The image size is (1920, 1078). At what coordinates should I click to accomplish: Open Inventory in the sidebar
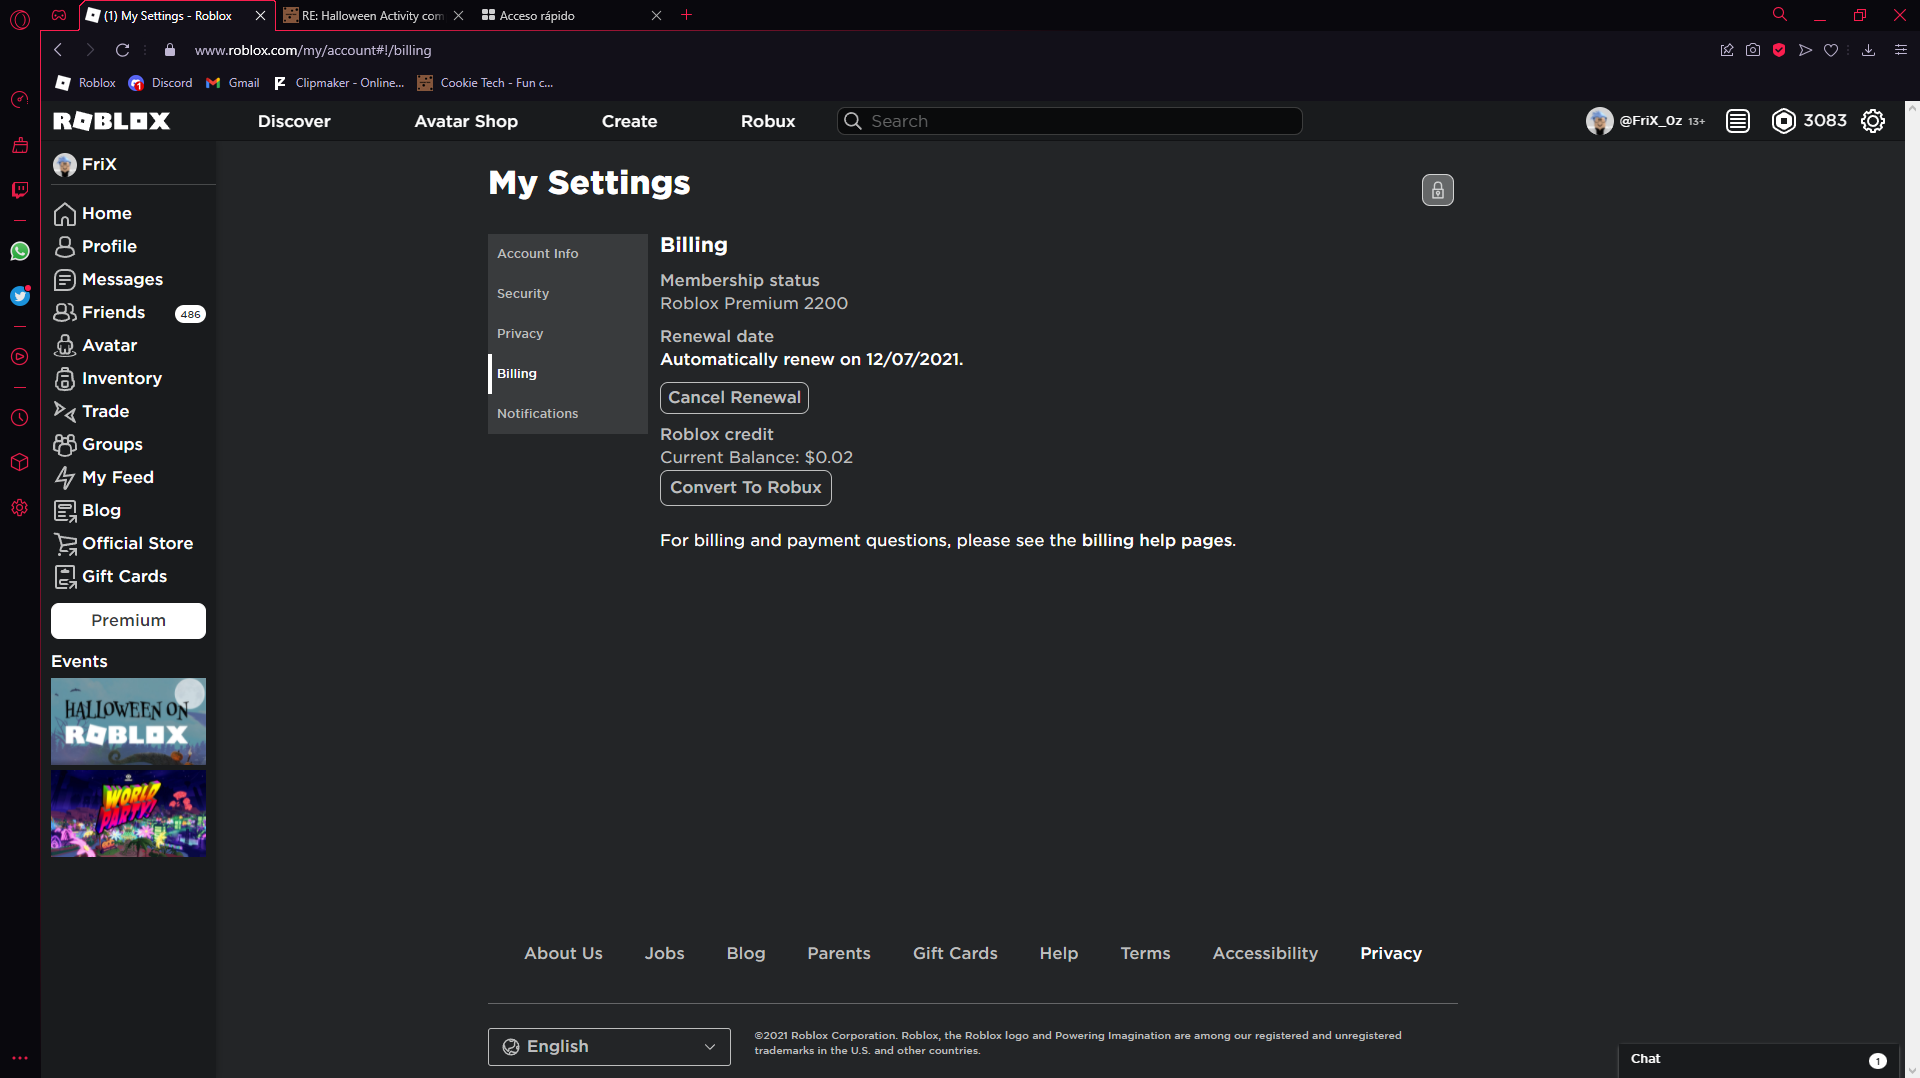tap(107, 378)
